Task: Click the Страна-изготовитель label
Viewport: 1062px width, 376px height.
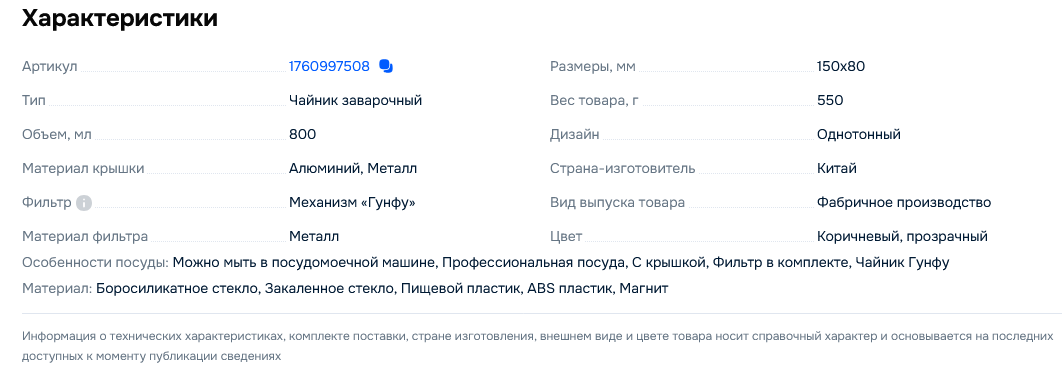Action: tap(622, 168)
